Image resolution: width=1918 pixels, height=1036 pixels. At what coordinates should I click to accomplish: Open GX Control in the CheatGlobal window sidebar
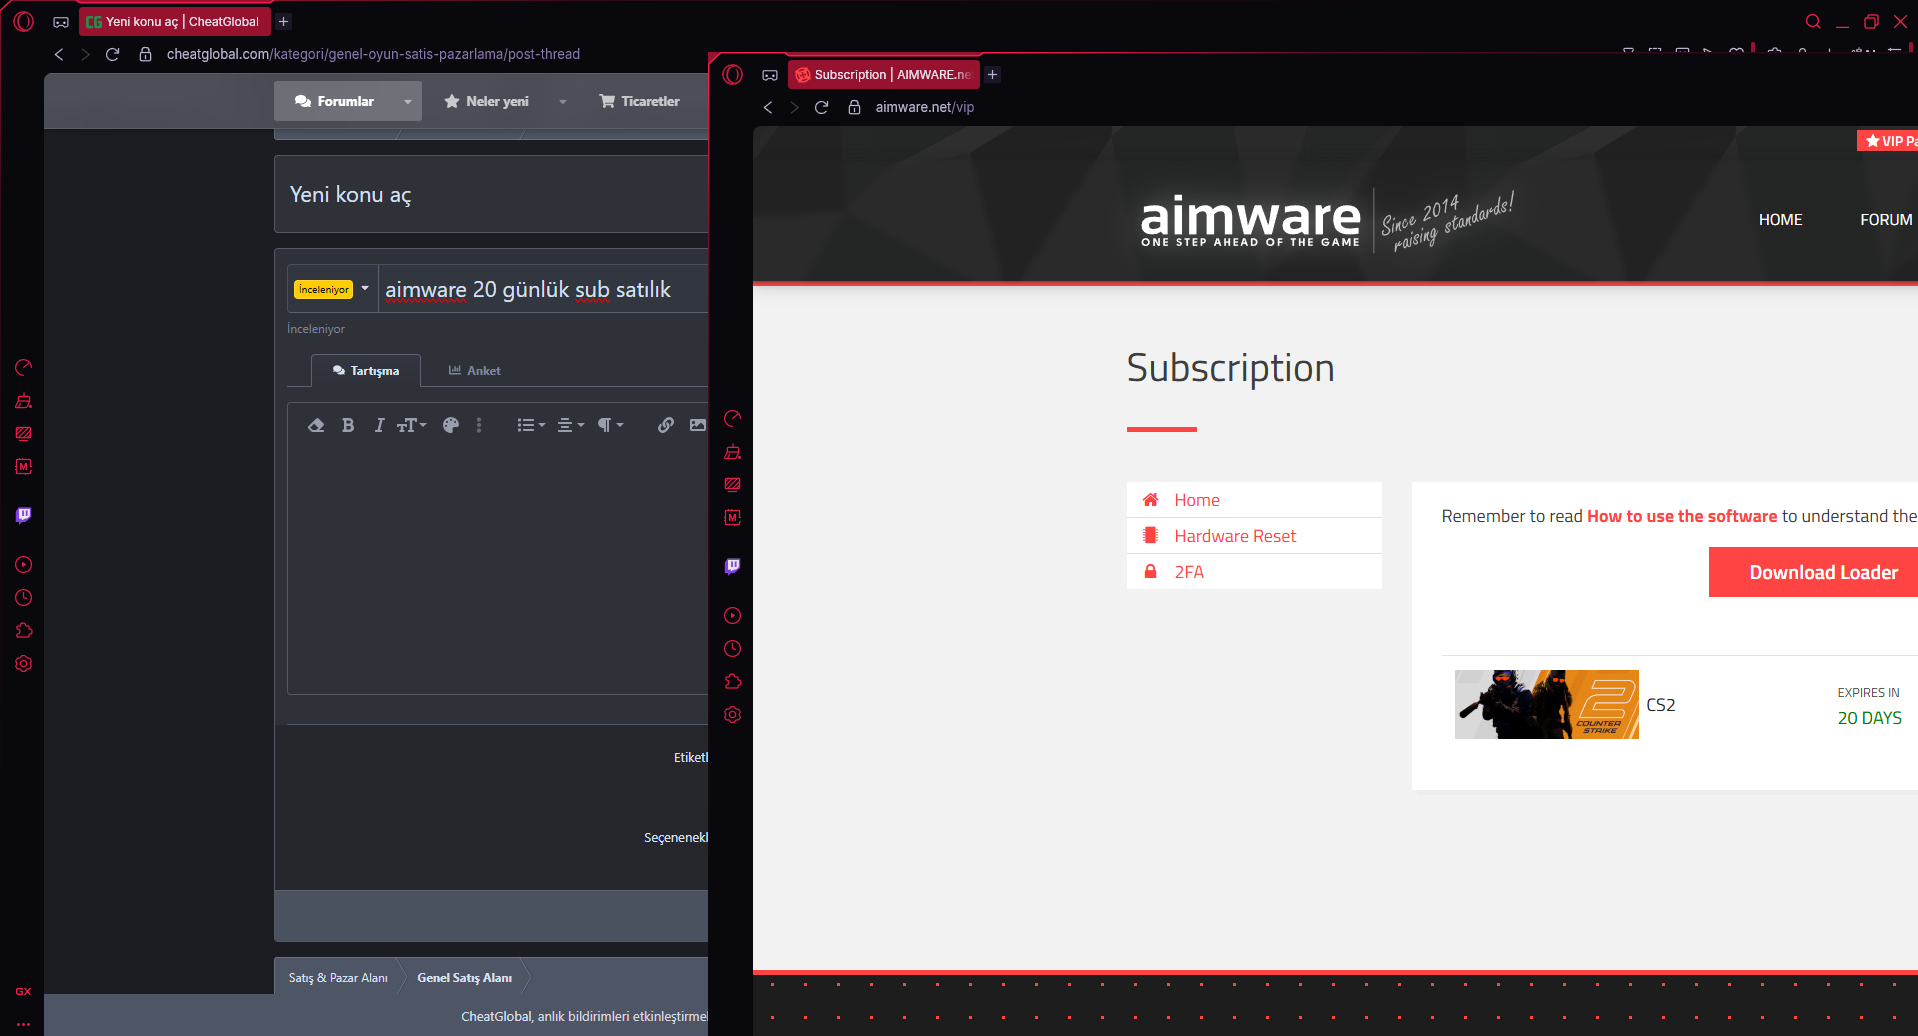tap(24, 368)
